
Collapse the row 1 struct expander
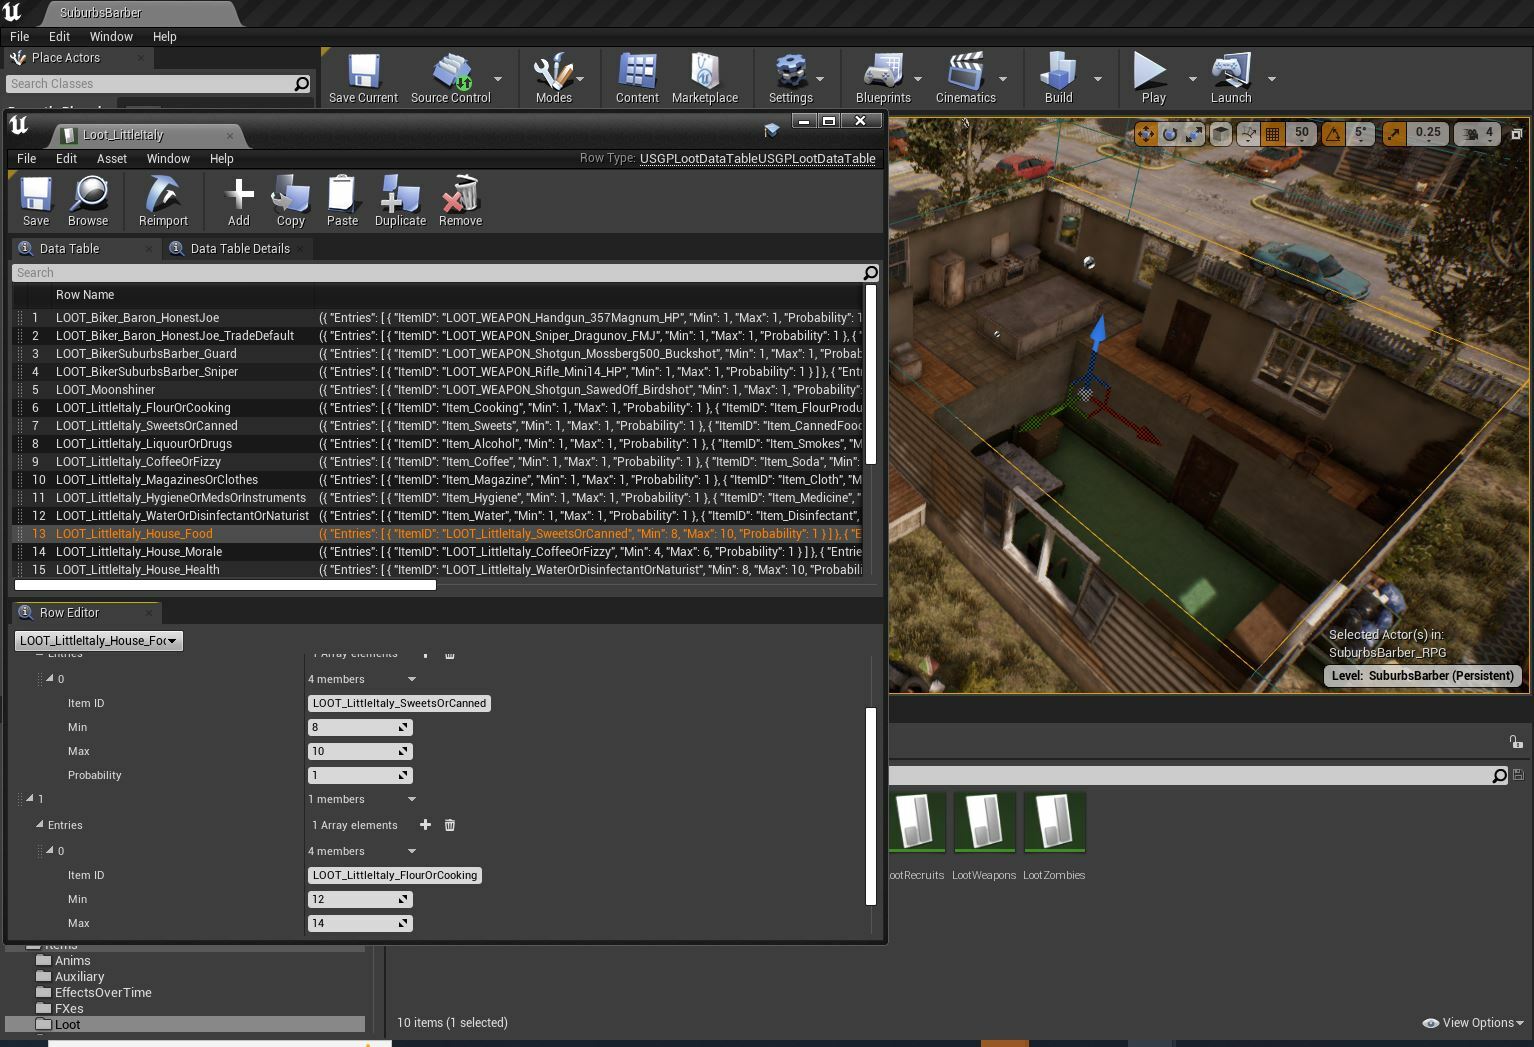tap(29, 798)
